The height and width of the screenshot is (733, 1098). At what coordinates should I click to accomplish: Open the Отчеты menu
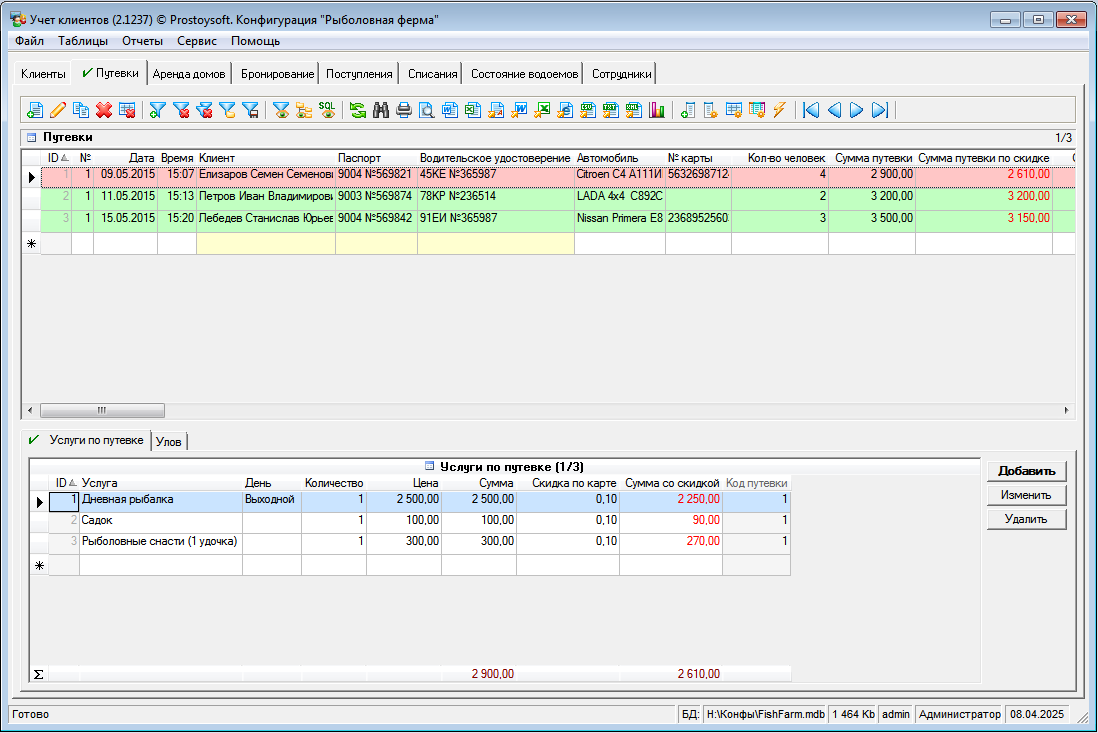pos(142,41)
